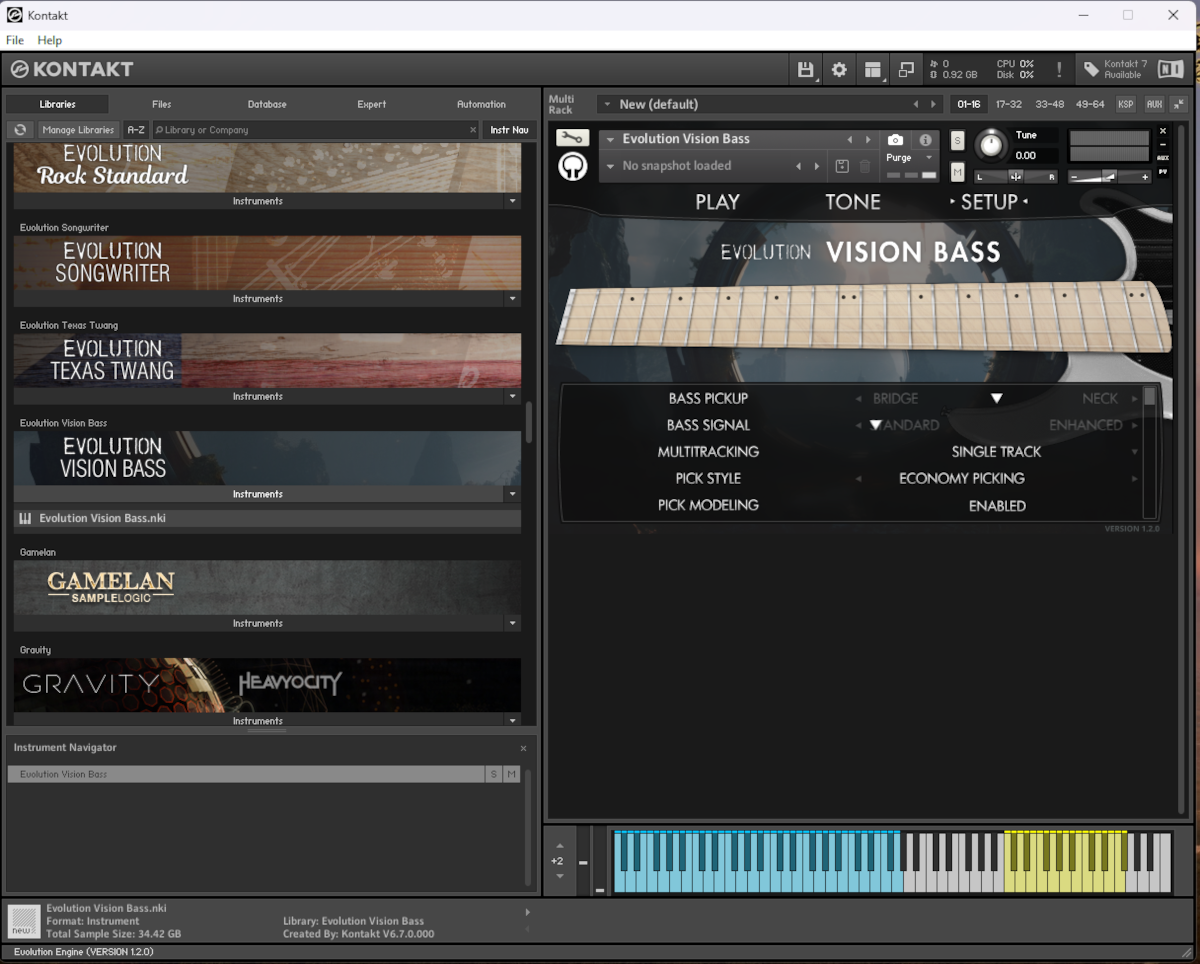Image resolution: width=1200 pixels, height=964 pixels.
Task: Open the instrument name dropdown arrow
Action: pyautogui.click(x=610, y=139)
